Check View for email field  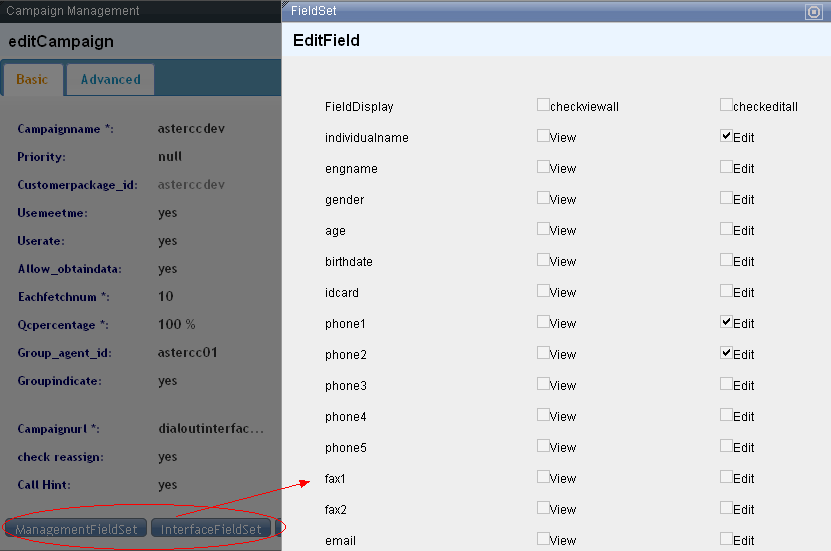[x=543, y=539]
